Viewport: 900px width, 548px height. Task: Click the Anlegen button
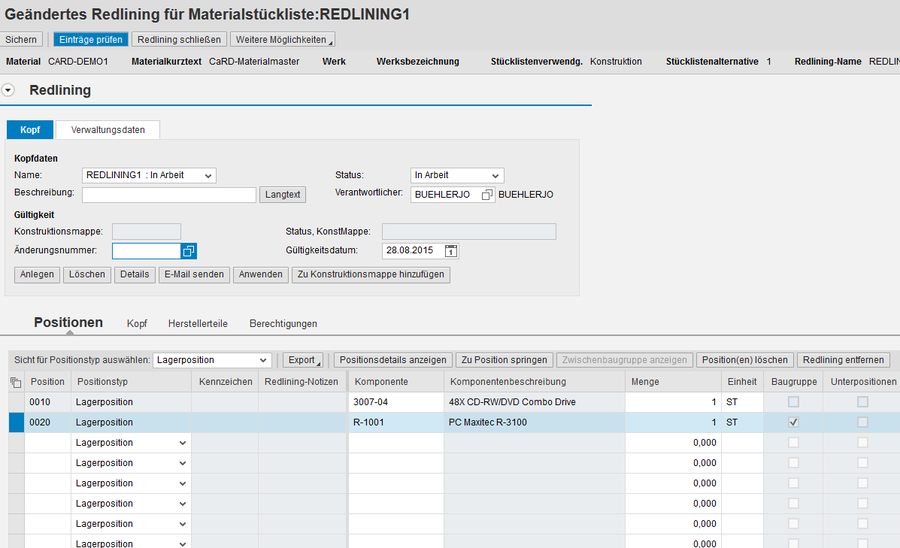37,275
